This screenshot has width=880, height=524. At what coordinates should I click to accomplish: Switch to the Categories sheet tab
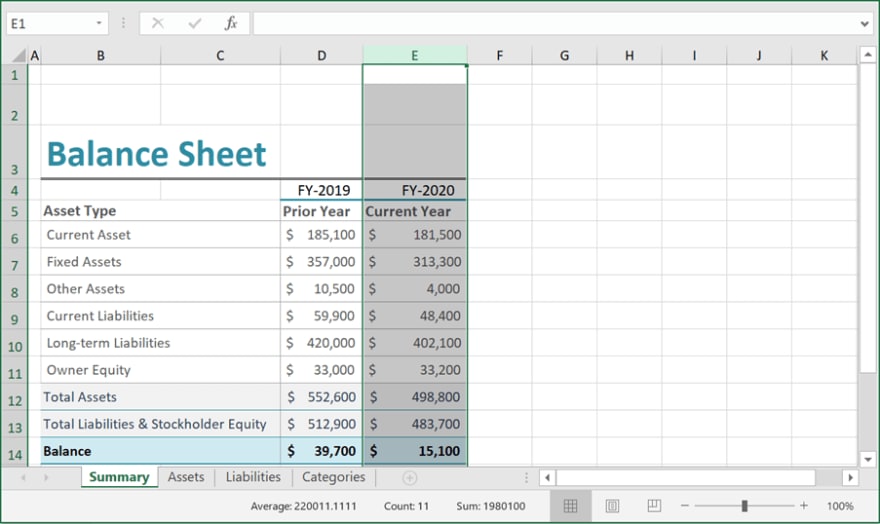333,477
